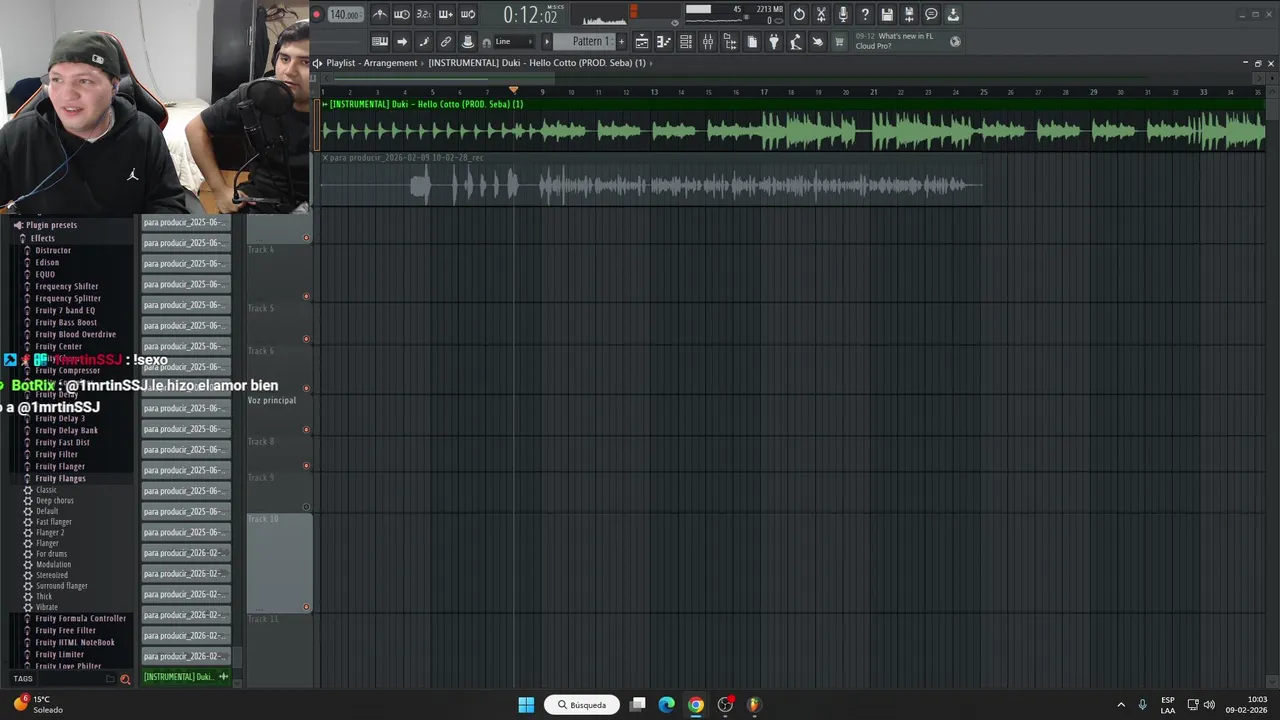Open the Mixer view icon
The height and width of the screenshot is (720, 1280).
pyautogui.click(x=708, y=41)
